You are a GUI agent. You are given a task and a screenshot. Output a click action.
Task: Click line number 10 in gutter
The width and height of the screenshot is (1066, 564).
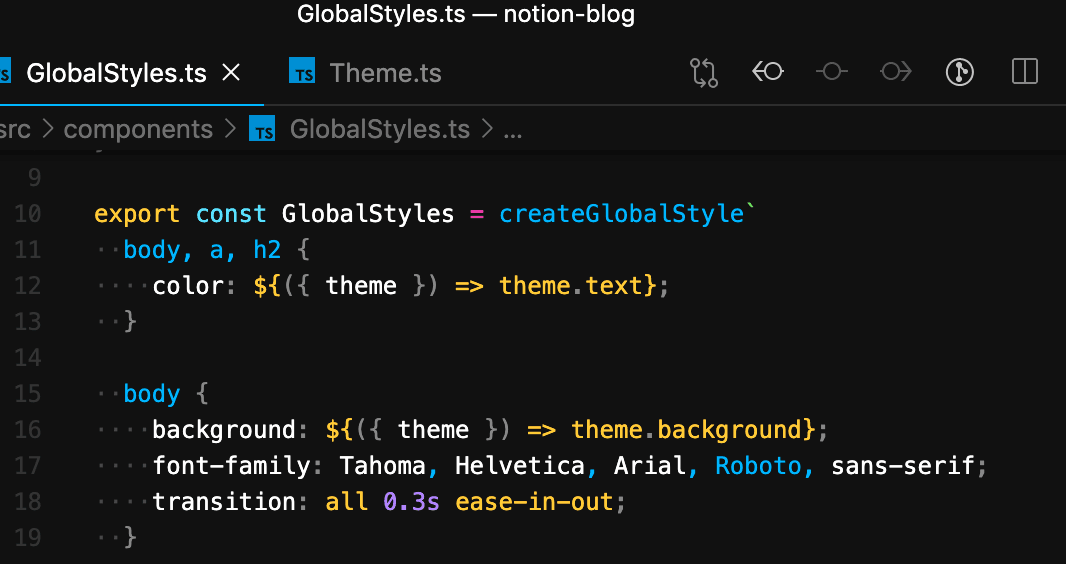pyautogui.click(x=28, y=214)
